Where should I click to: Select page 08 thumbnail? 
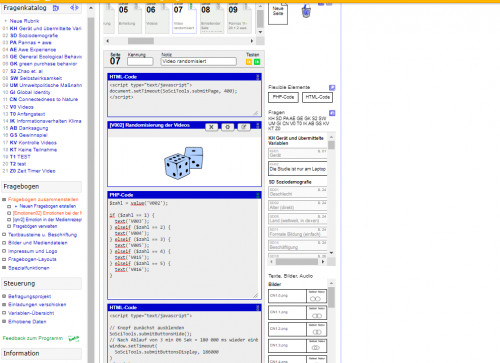(x=212, y=18)
